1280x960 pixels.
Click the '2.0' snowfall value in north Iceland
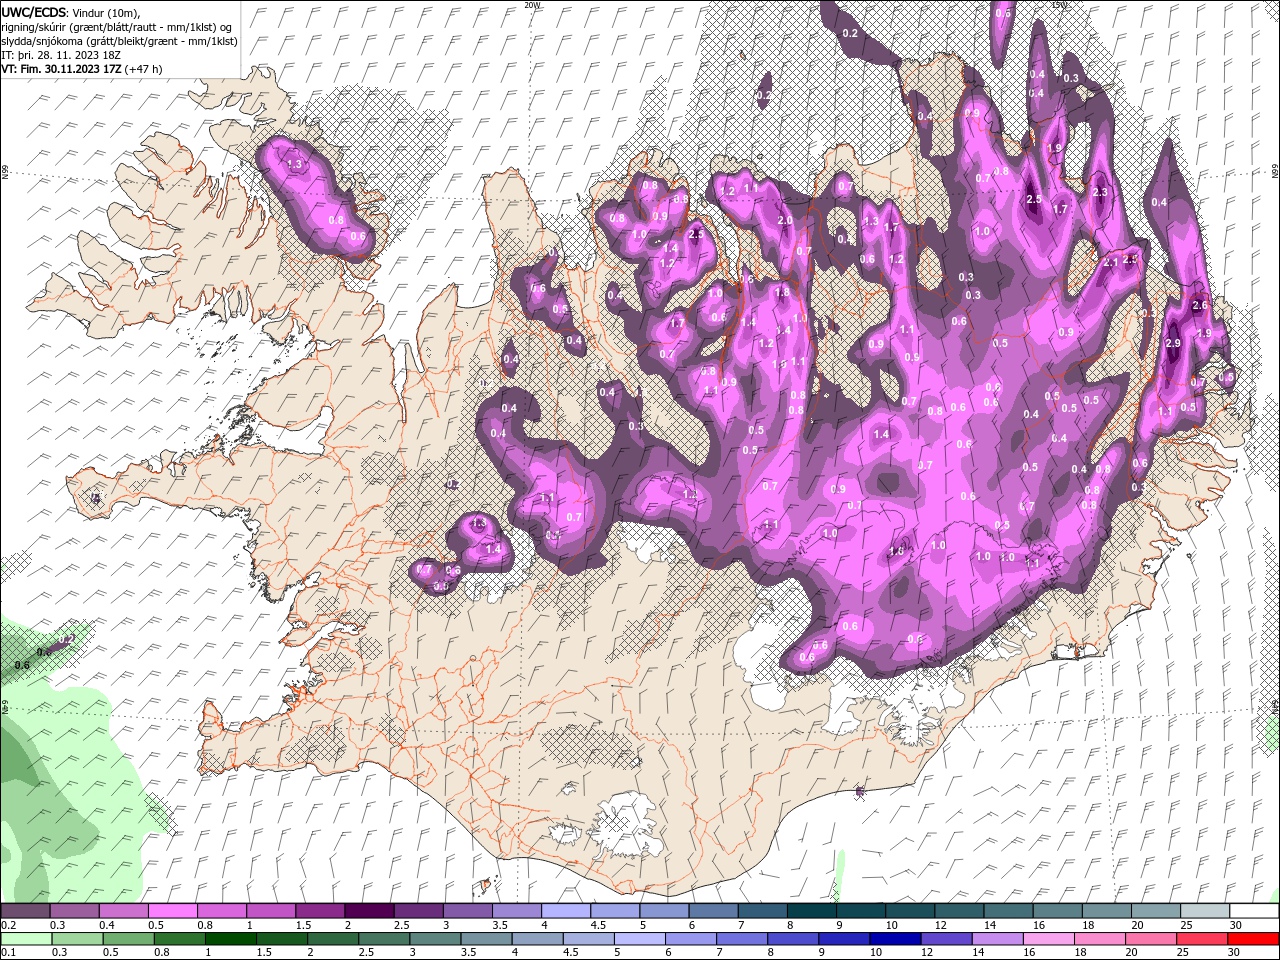tap(785, 220)
